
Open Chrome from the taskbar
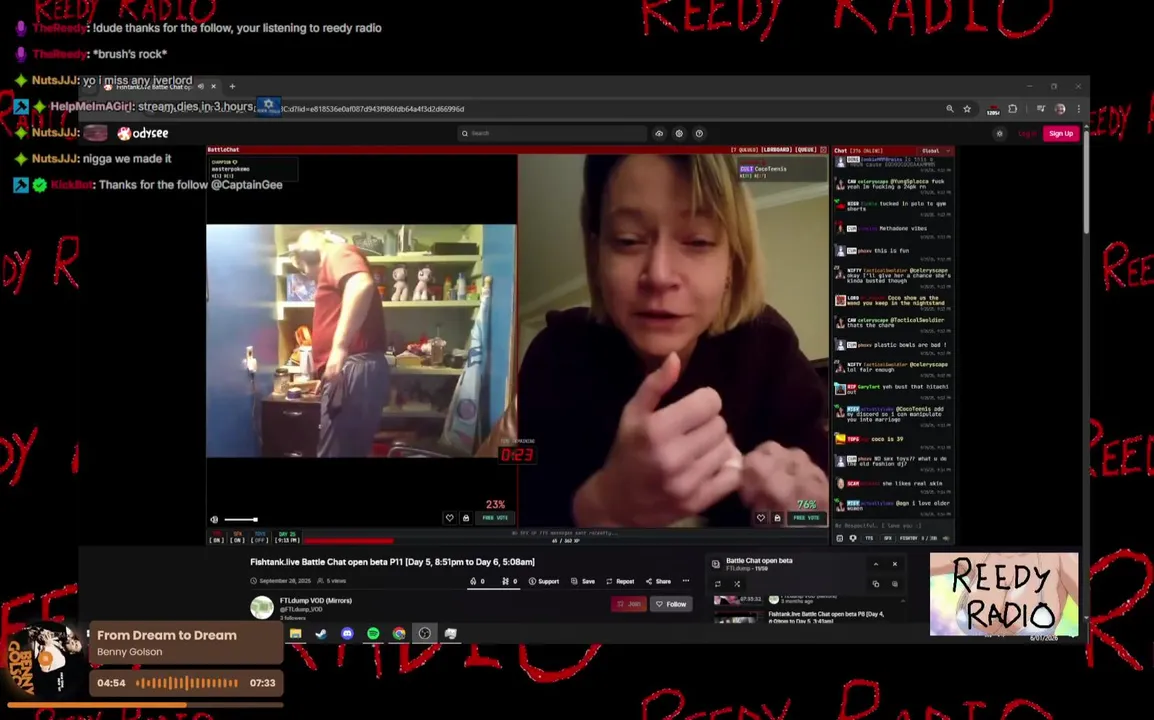pyautogui.click(x=399, y=634)
